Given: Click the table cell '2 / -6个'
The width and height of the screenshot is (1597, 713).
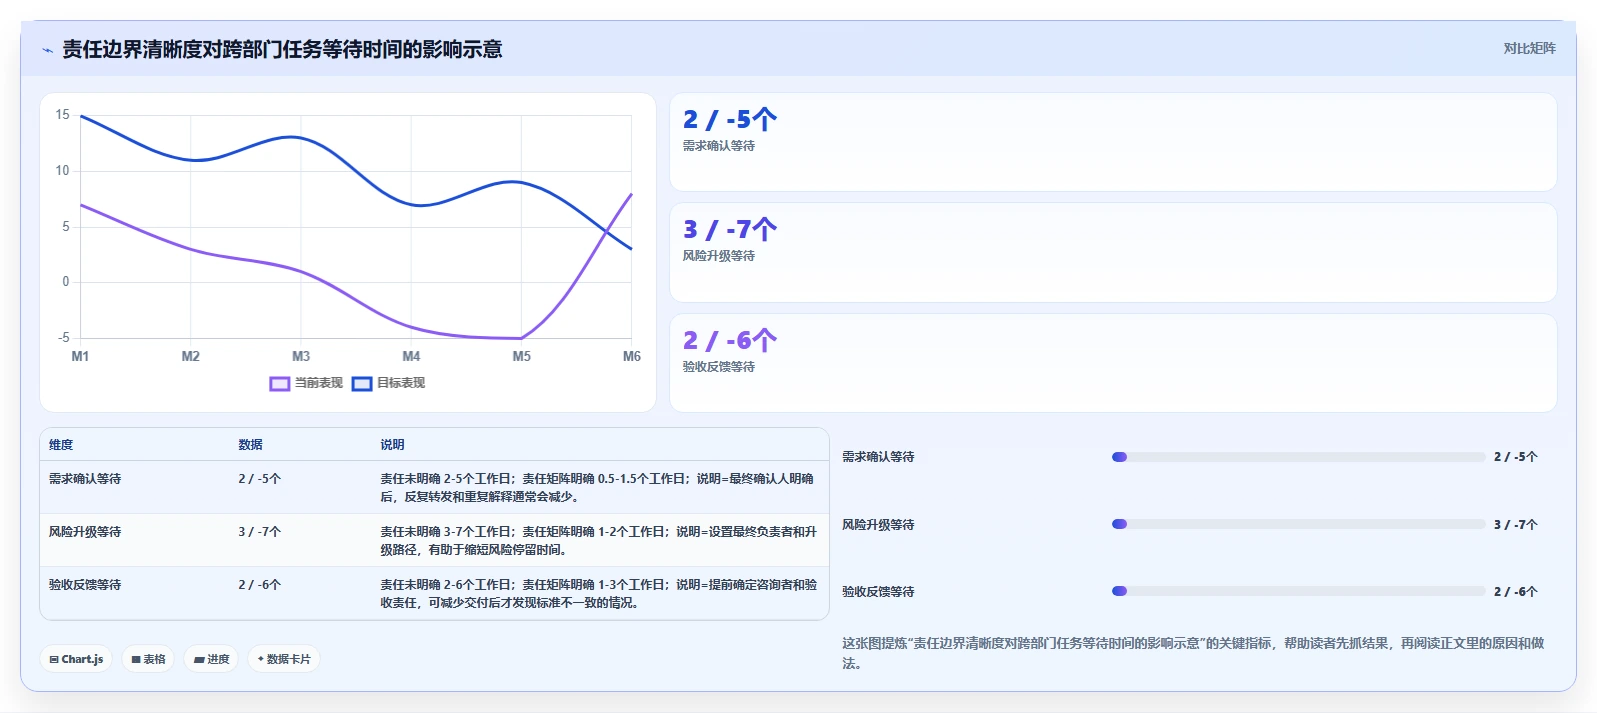Looking at the screenshot, I should coord(260,585).
